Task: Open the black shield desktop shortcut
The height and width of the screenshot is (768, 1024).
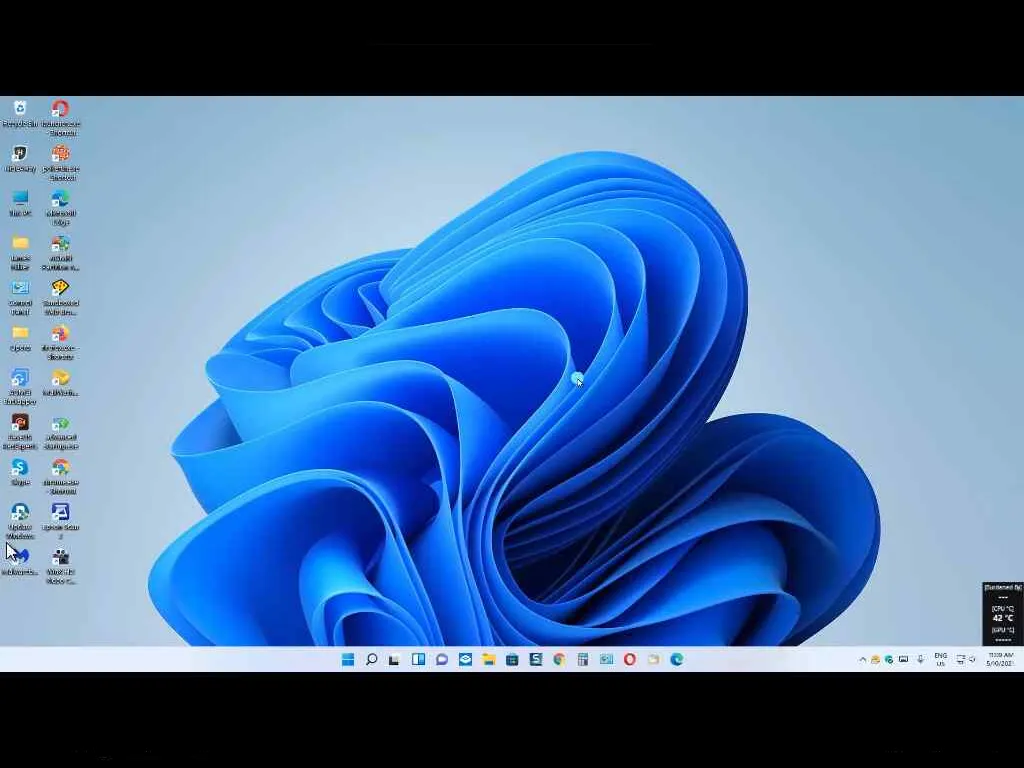Action: 20,158
